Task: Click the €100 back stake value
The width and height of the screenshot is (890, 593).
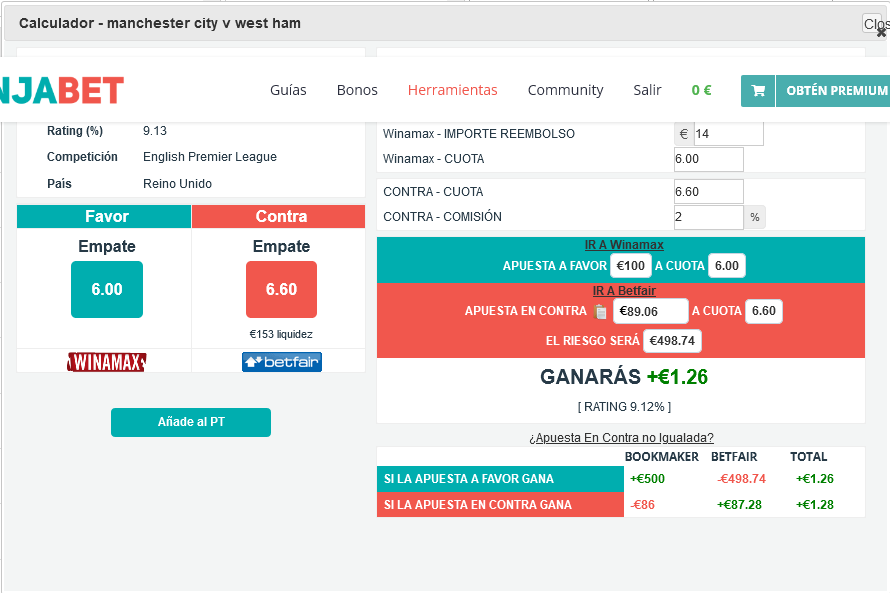Action: tap(631, 266)
